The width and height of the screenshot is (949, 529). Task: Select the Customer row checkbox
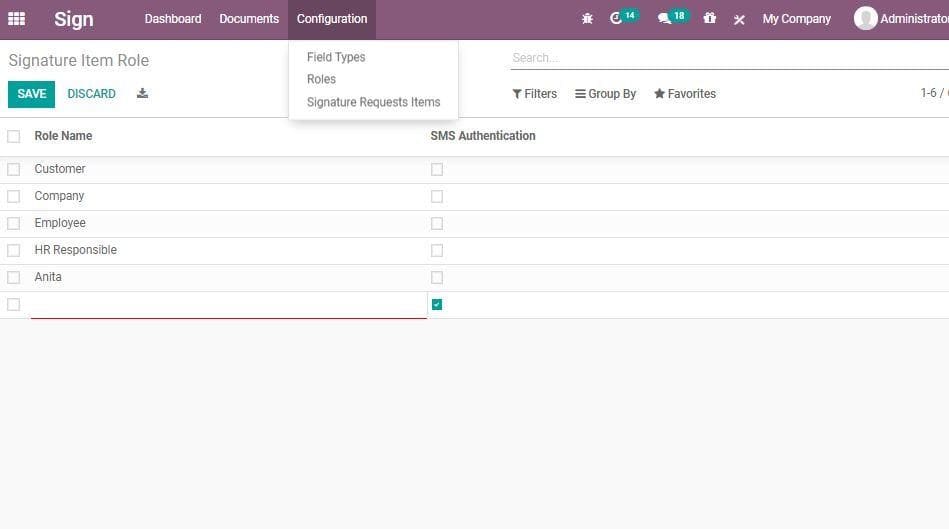click(13, 169)
